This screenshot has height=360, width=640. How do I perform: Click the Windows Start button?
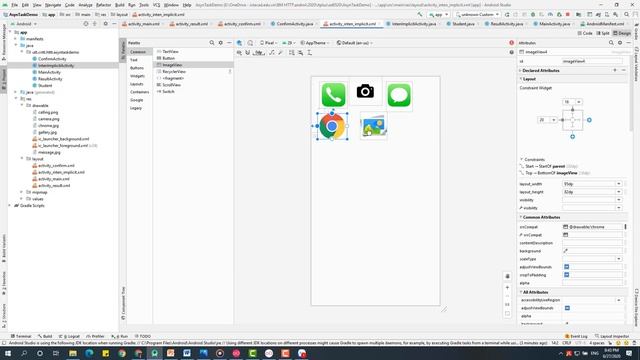8,353
